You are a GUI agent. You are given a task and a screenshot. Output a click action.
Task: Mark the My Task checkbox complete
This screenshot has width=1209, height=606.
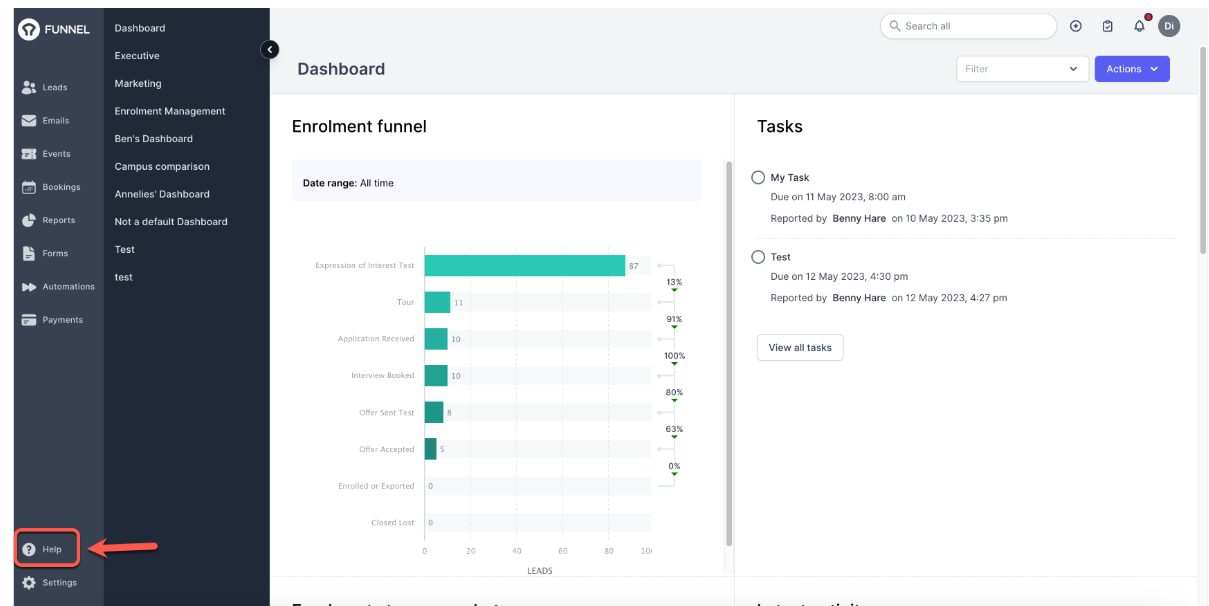[x=757, y=177]
